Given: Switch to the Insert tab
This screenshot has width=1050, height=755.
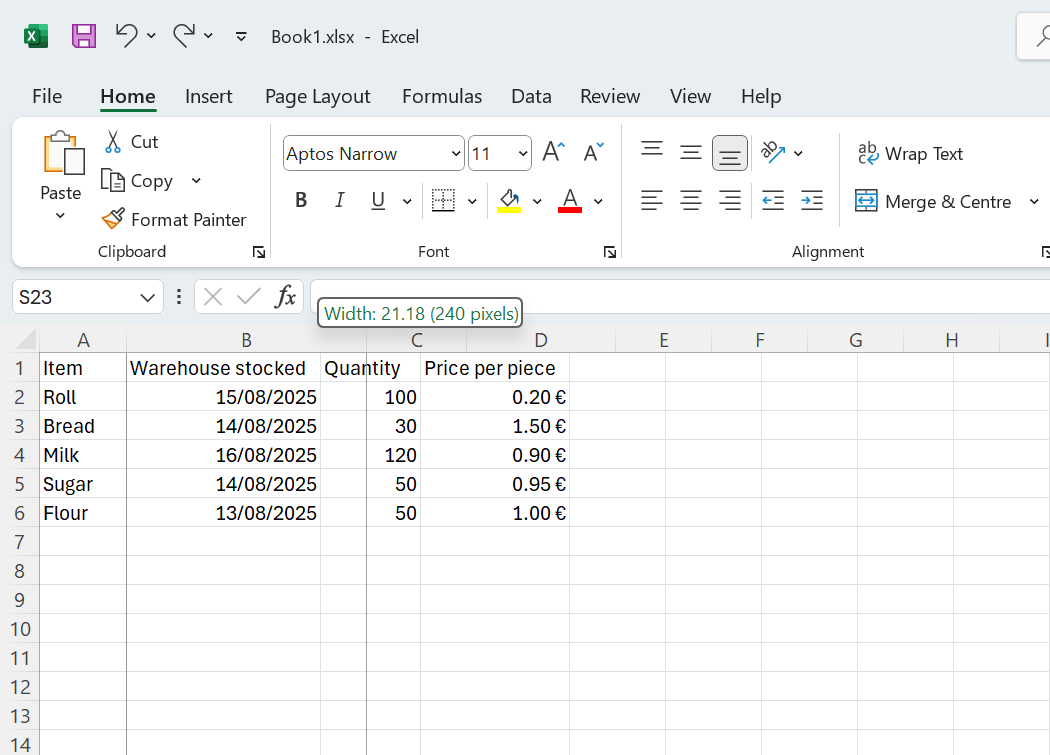Looking at the screenshot, I should (209, 96).
